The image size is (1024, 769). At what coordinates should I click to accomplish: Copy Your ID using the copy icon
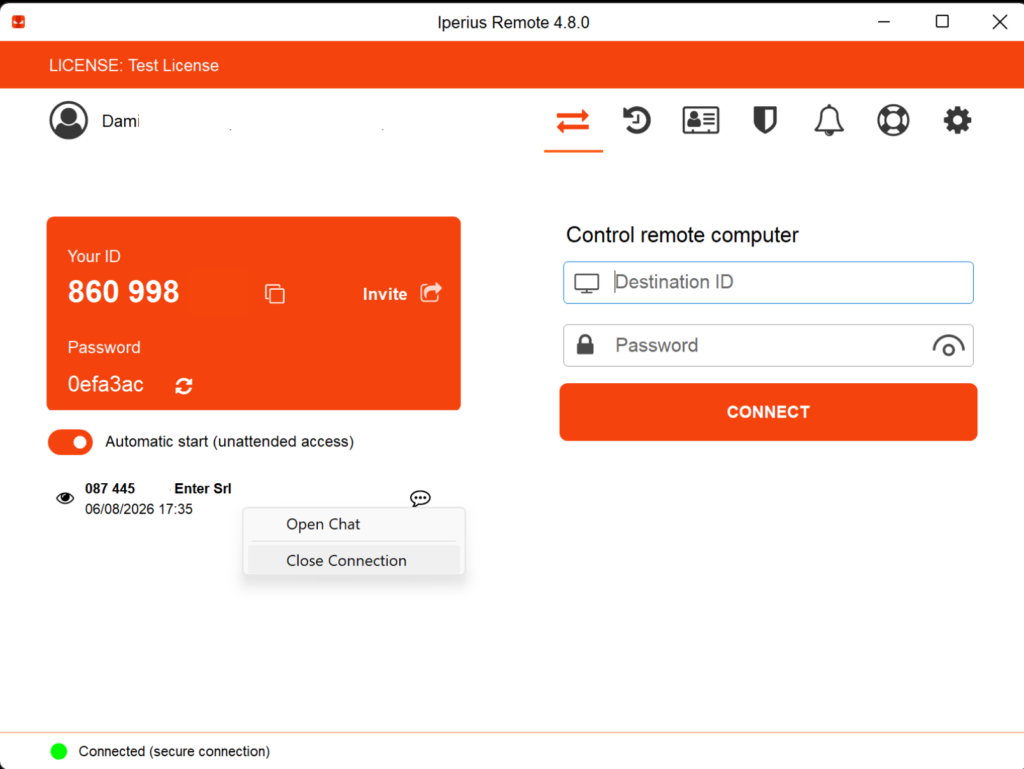point(275,294)
